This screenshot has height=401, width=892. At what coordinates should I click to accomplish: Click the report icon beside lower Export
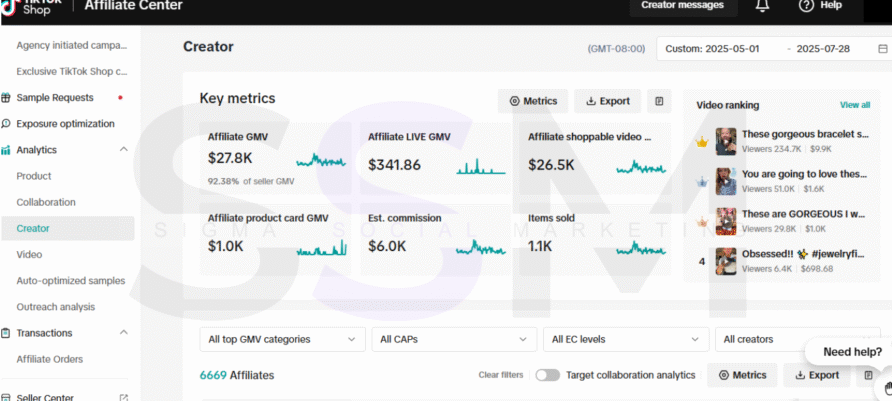click(x=868, y=375)
